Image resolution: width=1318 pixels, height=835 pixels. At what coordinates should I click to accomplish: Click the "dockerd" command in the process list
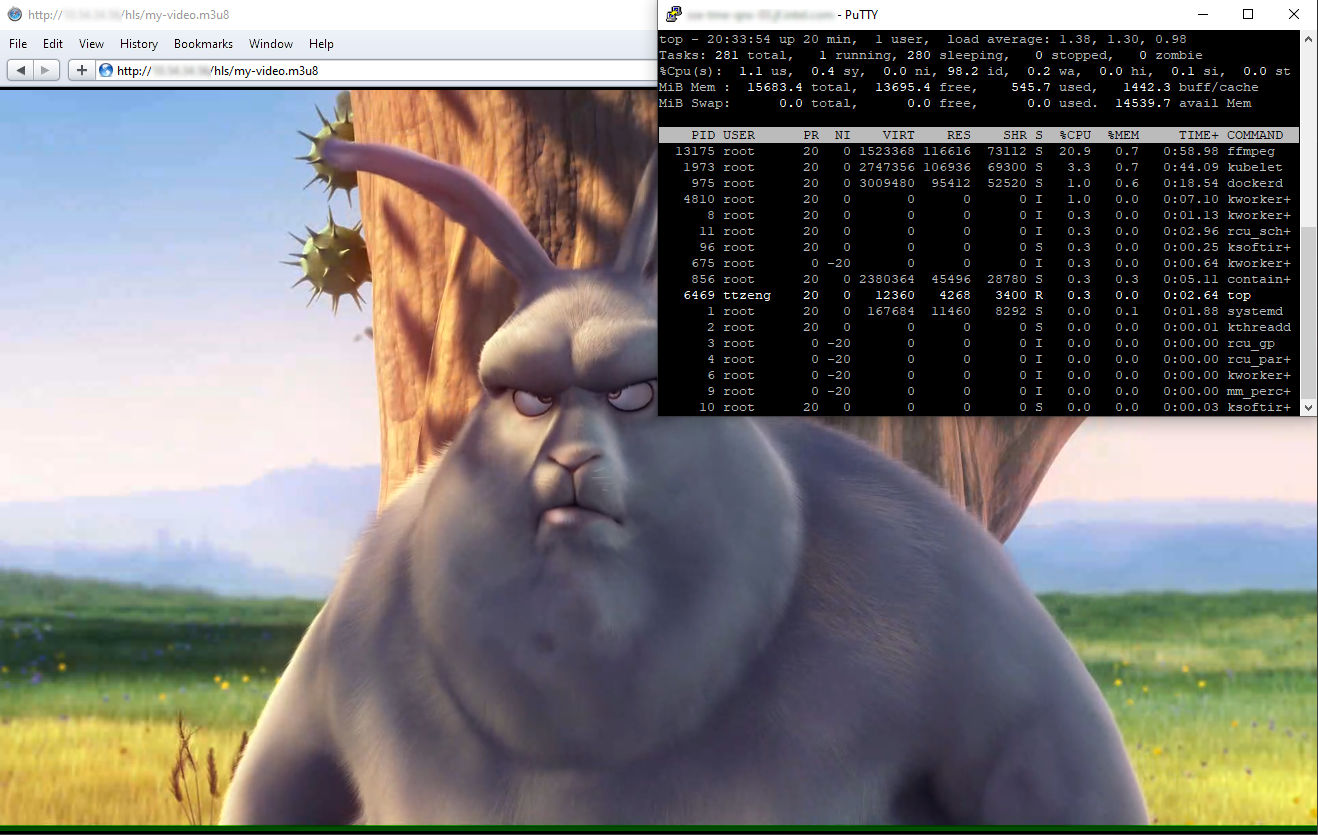pos(1255,183)
